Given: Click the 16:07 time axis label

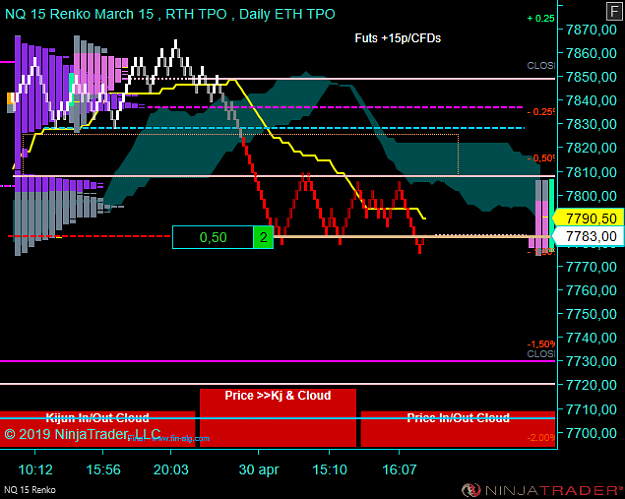Looking at the screenshot, I should (x=399, y=470).
